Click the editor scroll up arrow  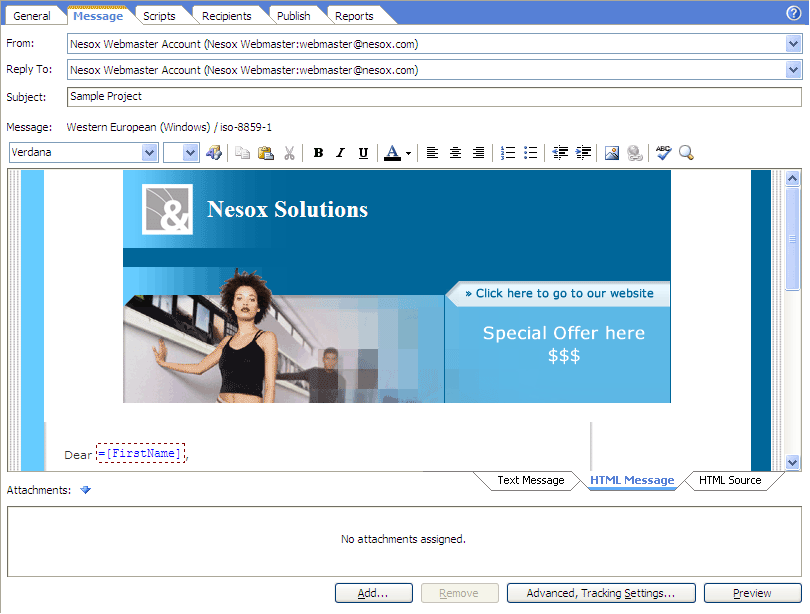click(x=792, y=179)
